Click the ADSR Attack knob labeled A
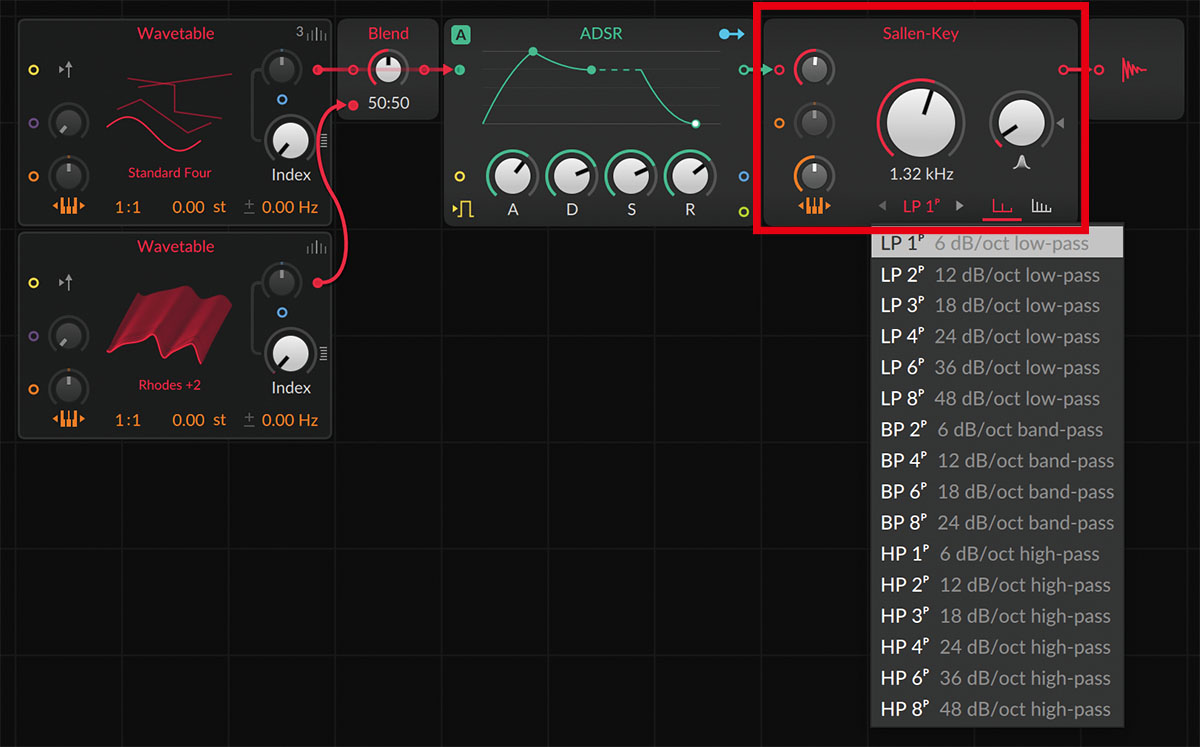 (513, 176)
